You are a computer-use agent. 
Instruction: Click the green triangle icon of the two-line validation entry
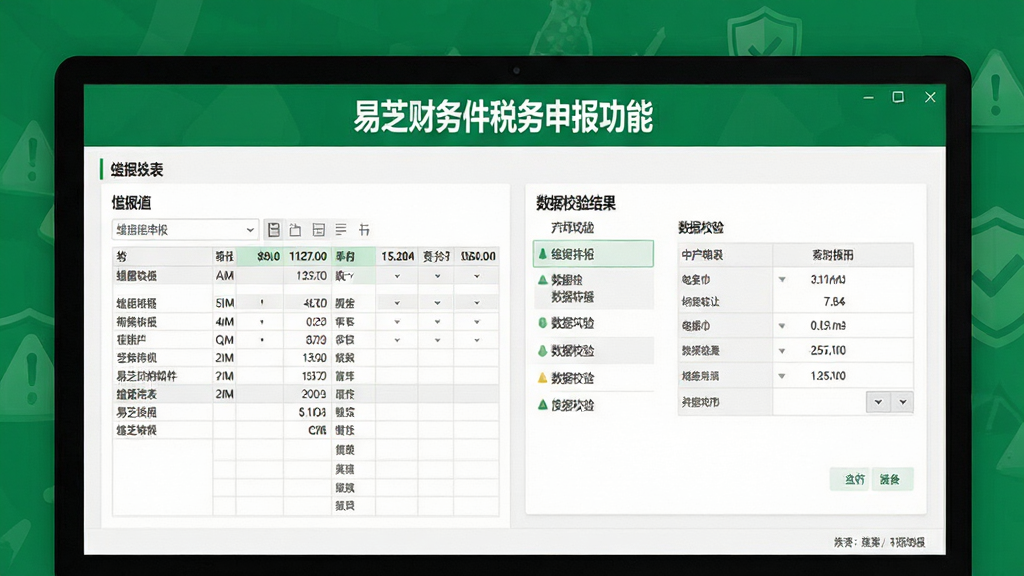pyautogui.click(x=542, y=280)
